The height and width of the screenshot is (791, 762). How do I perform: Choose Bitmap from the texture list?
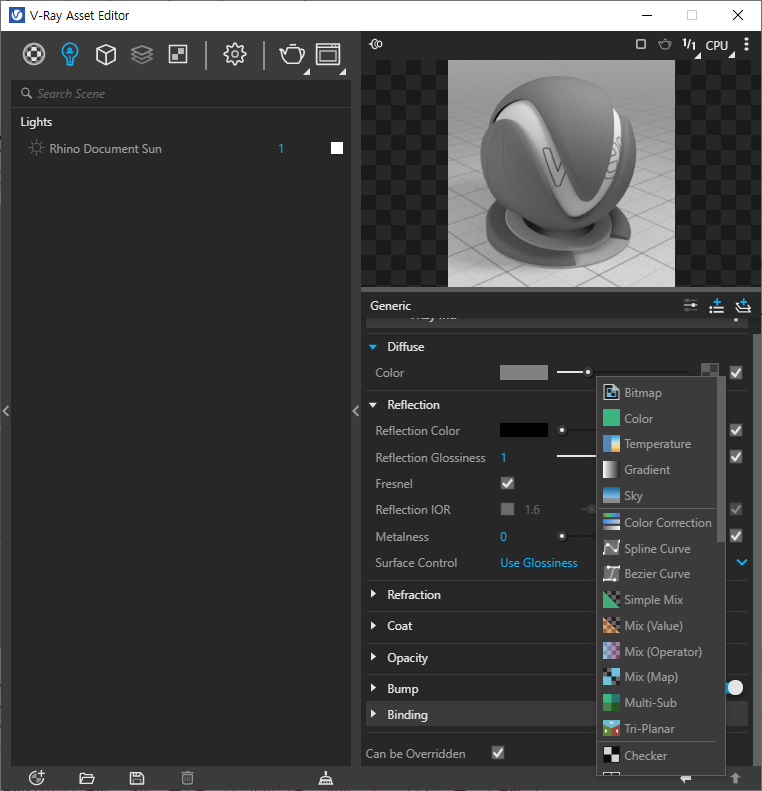coord(657,392)
